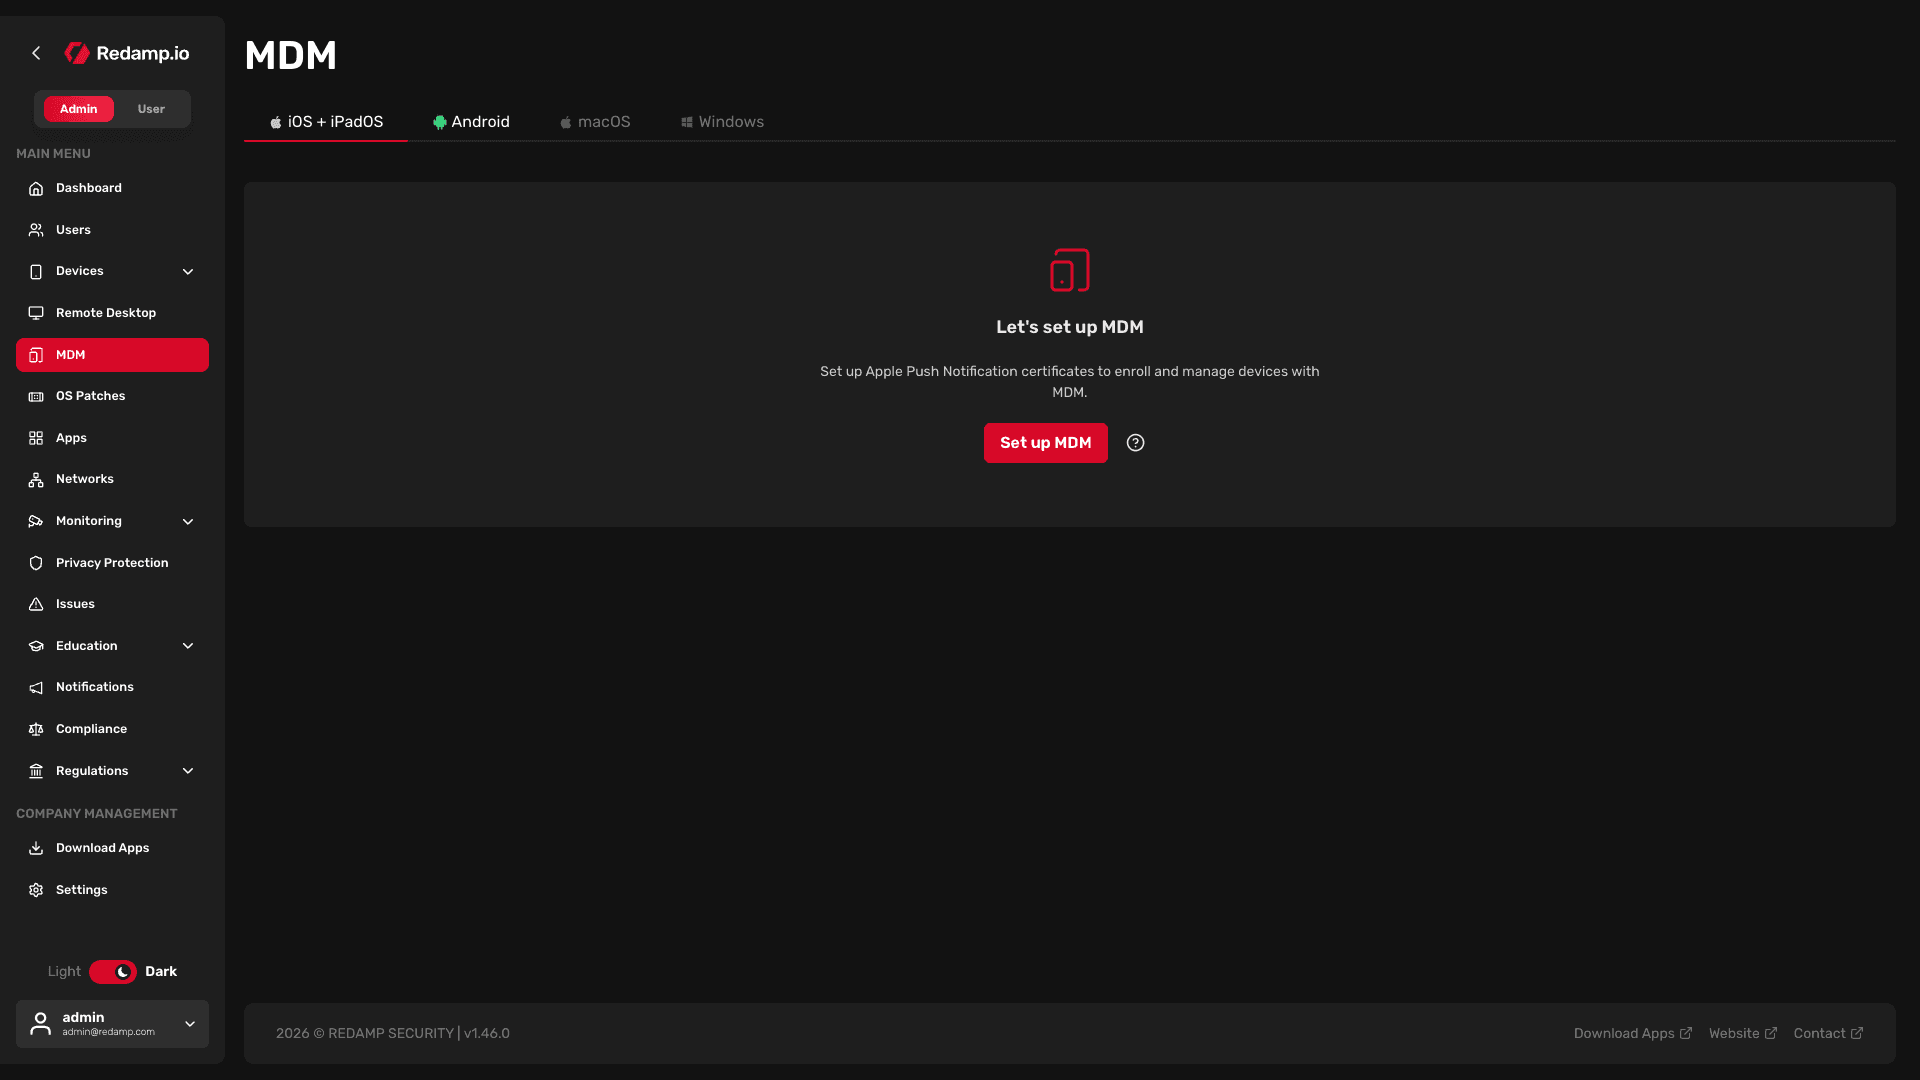
Task: Click Settings gear icon
Action: (36, 890)
